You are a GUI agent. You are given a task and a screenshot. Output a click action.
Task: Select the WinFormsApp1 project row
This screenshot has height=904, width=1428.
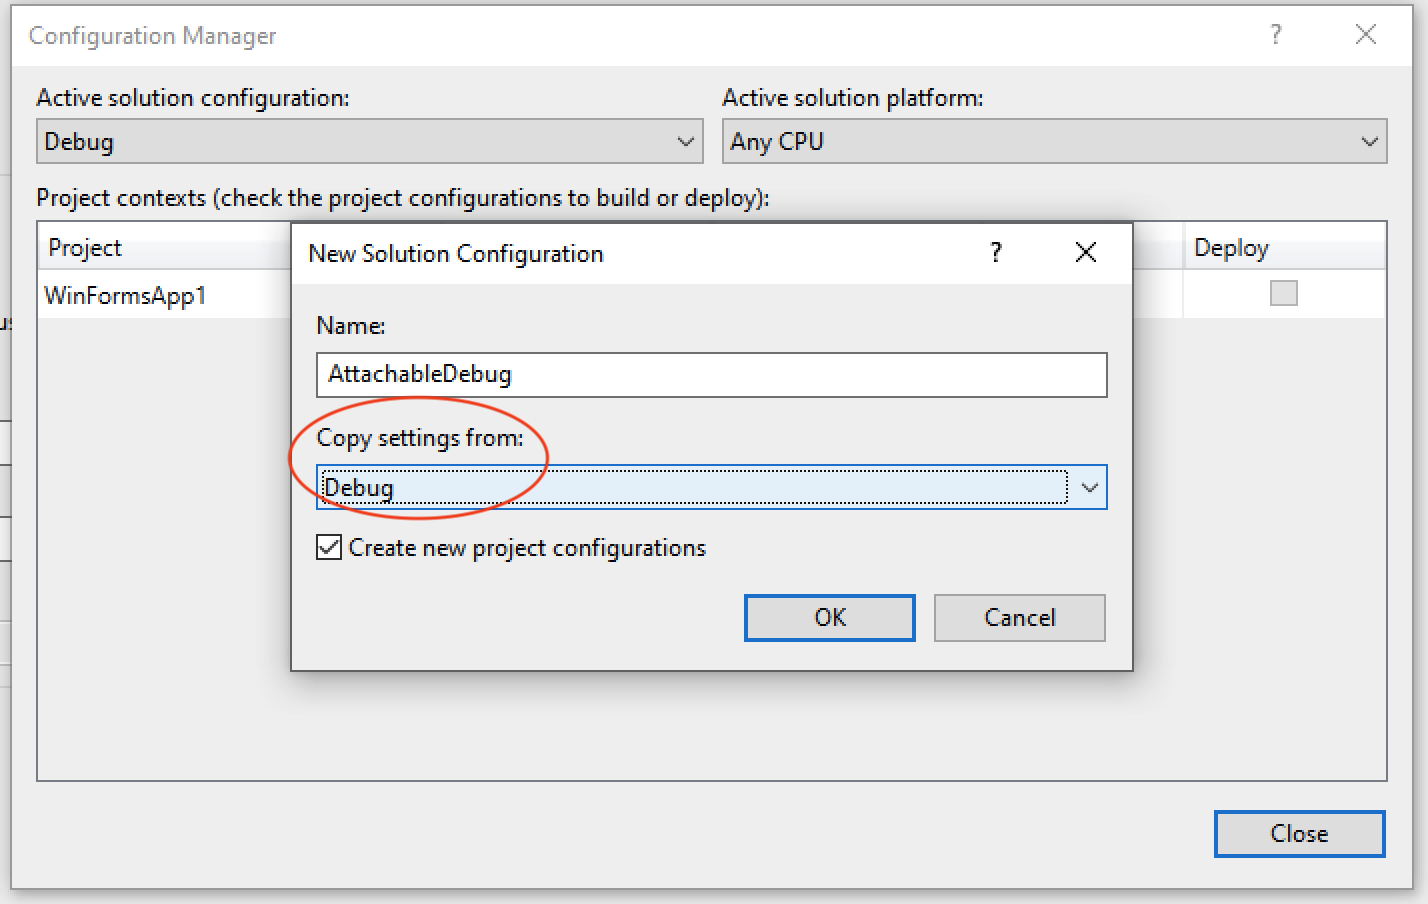pyautogui.click(x=125, y=295)
